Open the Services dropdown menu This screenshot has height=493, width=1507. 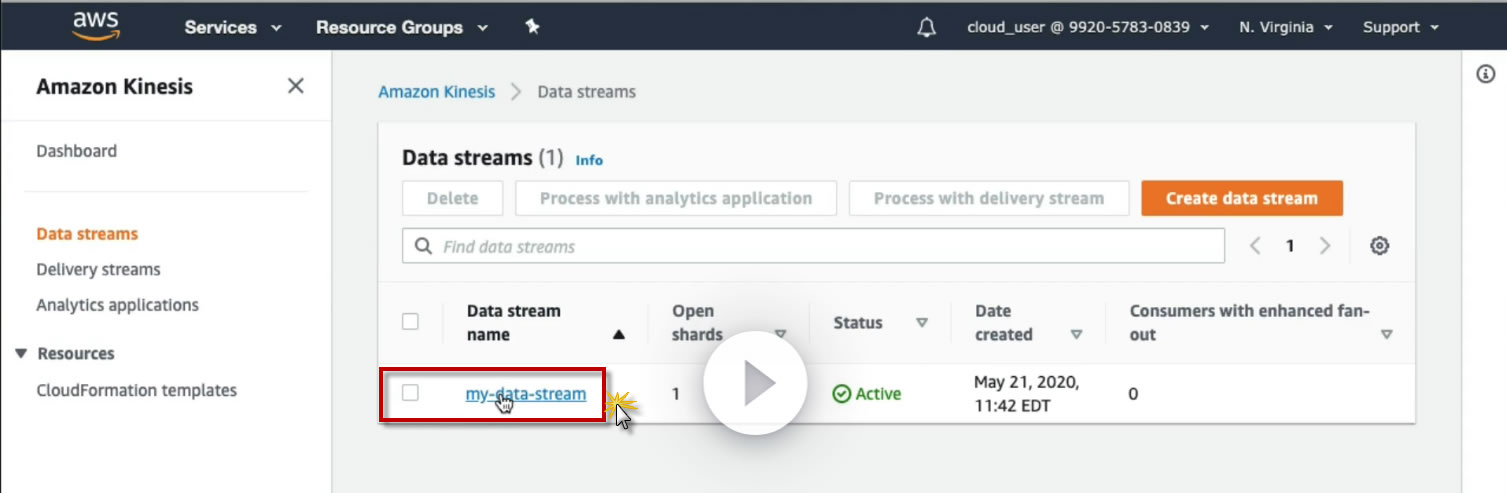233,27
